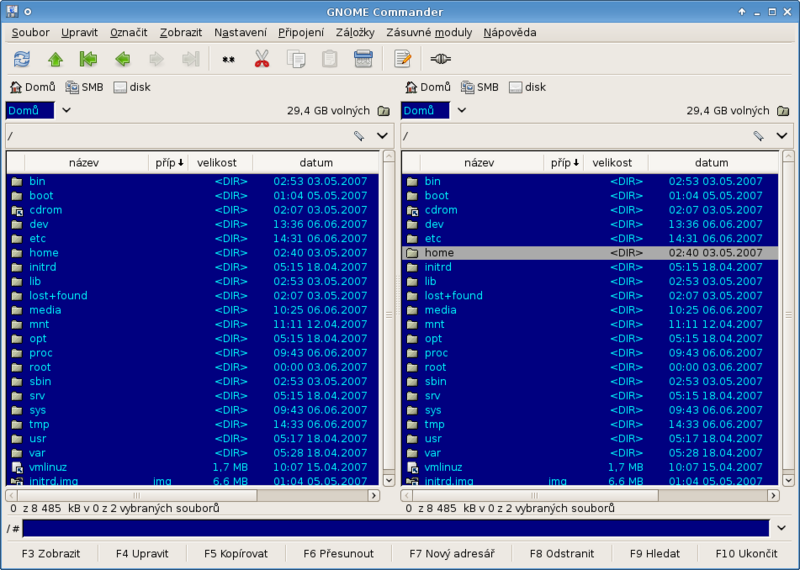Sort left pane by příp column

[168, 163]
